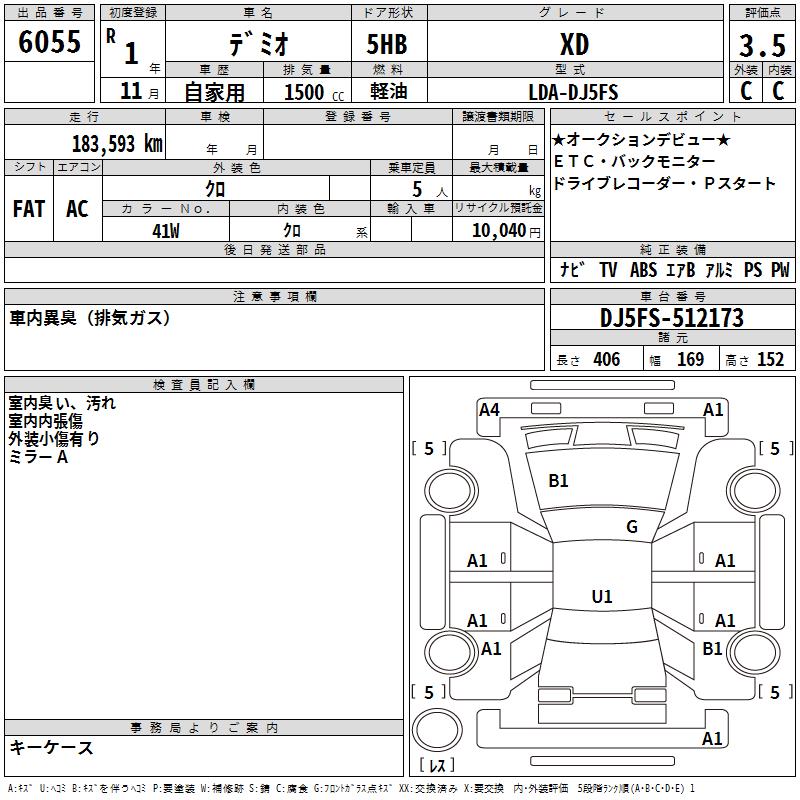Select the length value 406

(607, 360)
